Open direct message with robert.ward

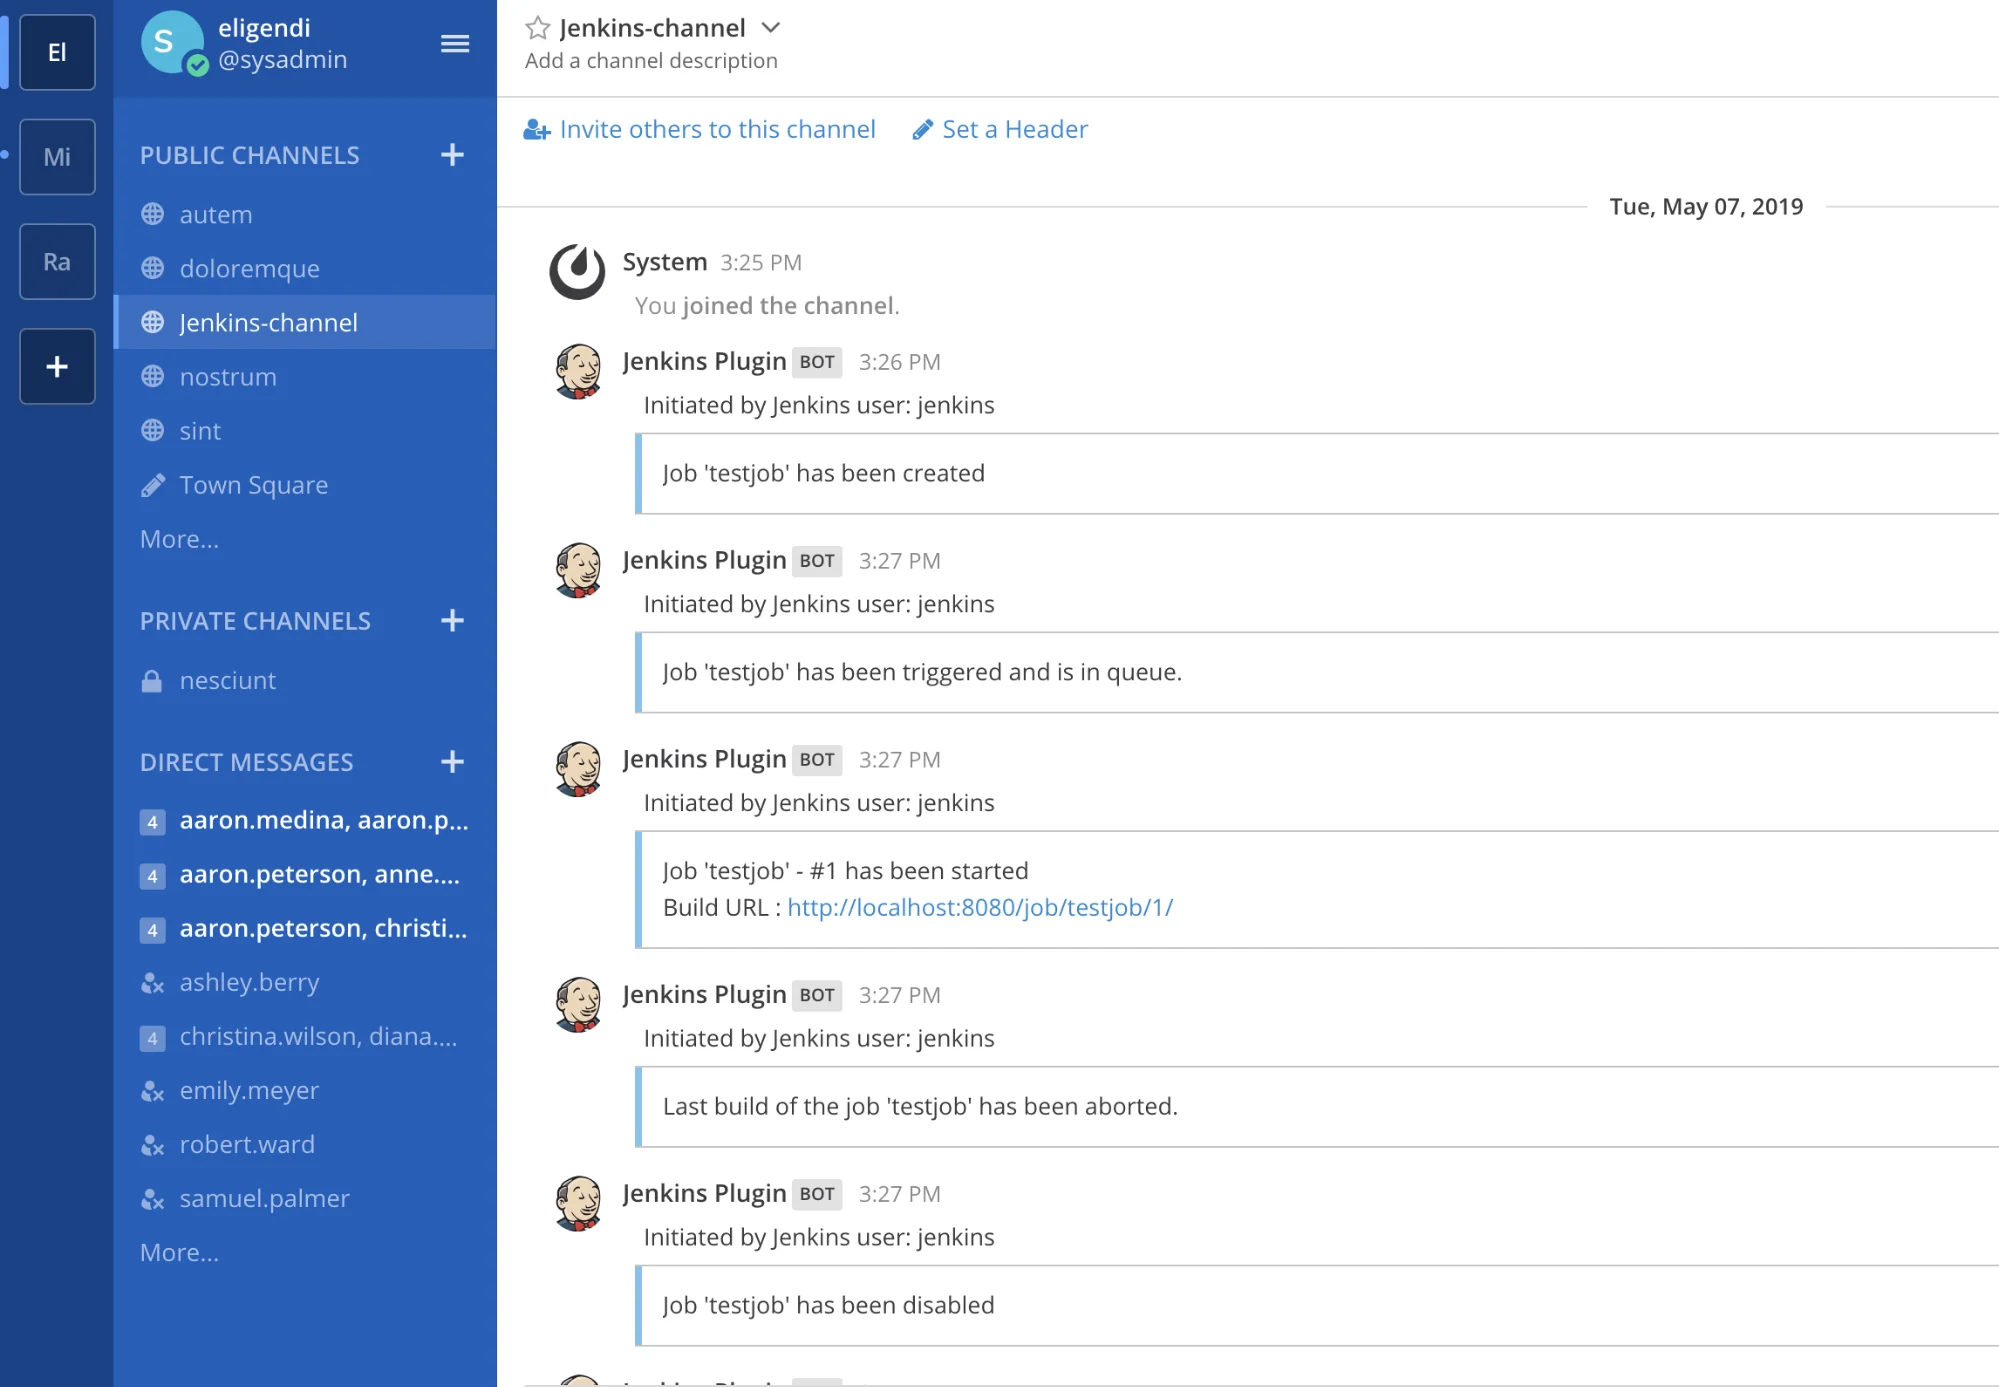pyautogui.click(x=305, y=1145)
